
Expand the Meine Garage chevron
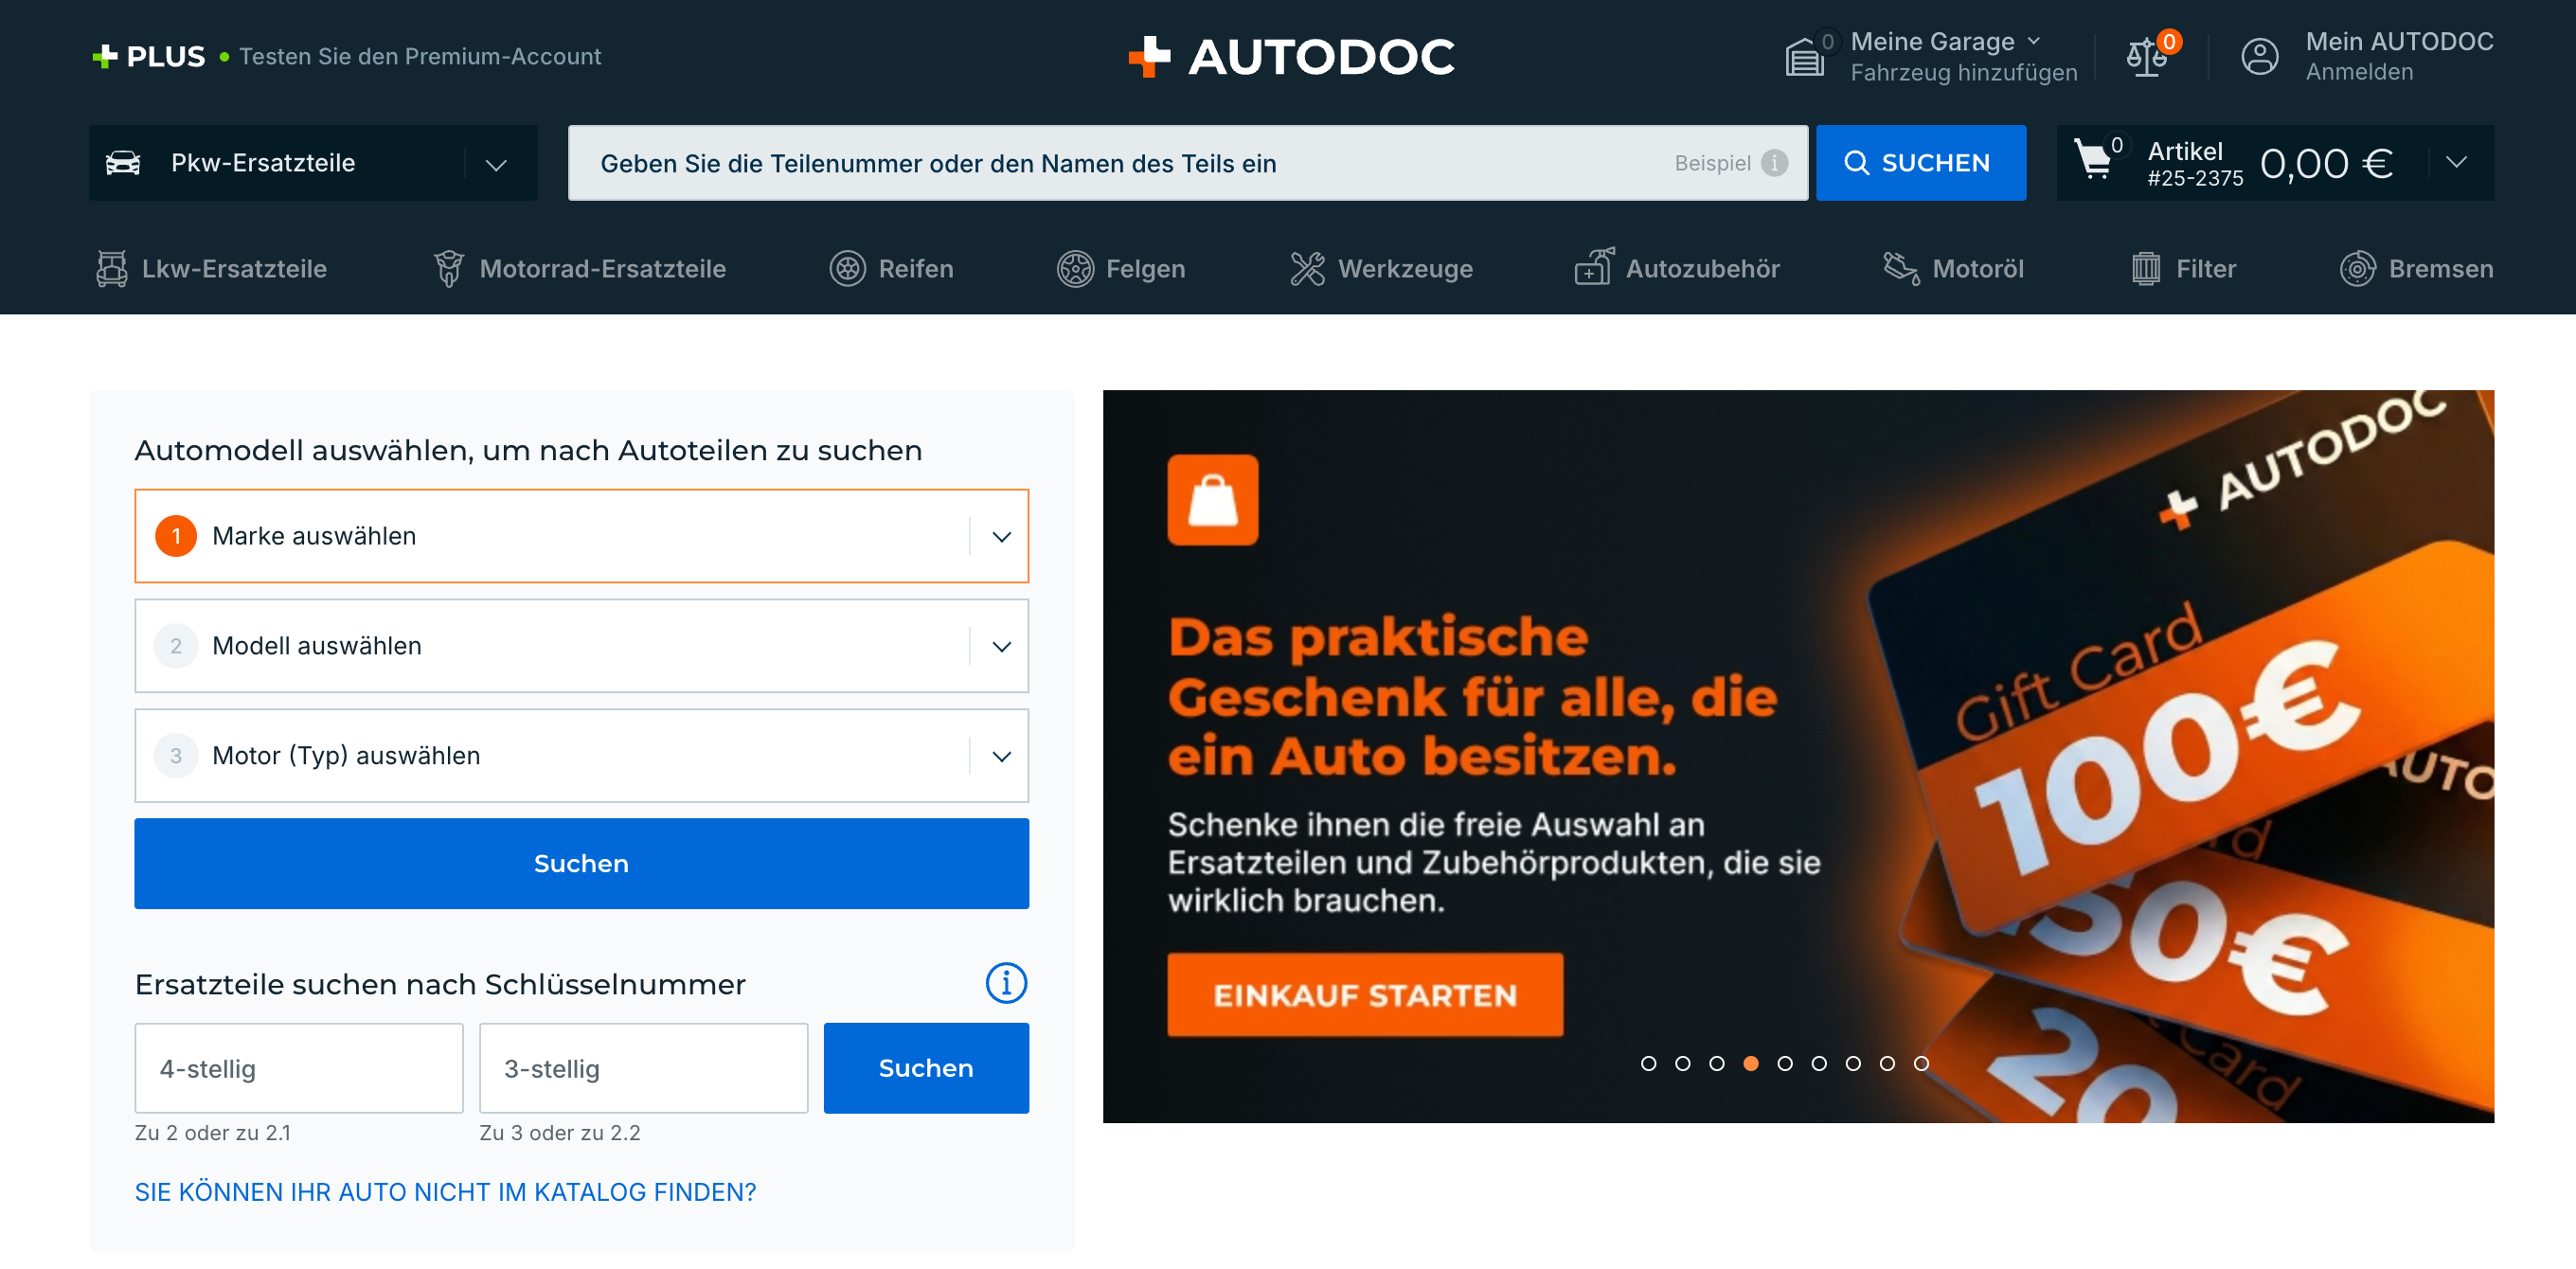[2034, 41]
